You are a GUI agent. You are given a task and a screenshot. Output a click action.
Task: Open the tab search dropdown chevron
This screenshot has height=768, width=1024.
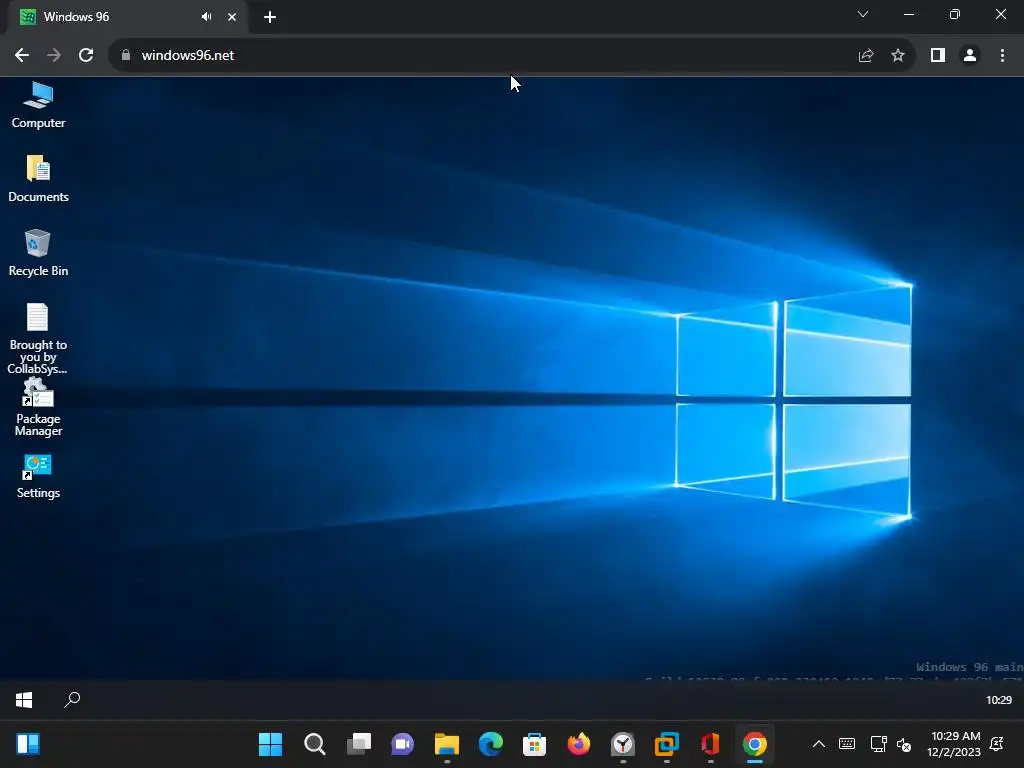pos(863,14)
